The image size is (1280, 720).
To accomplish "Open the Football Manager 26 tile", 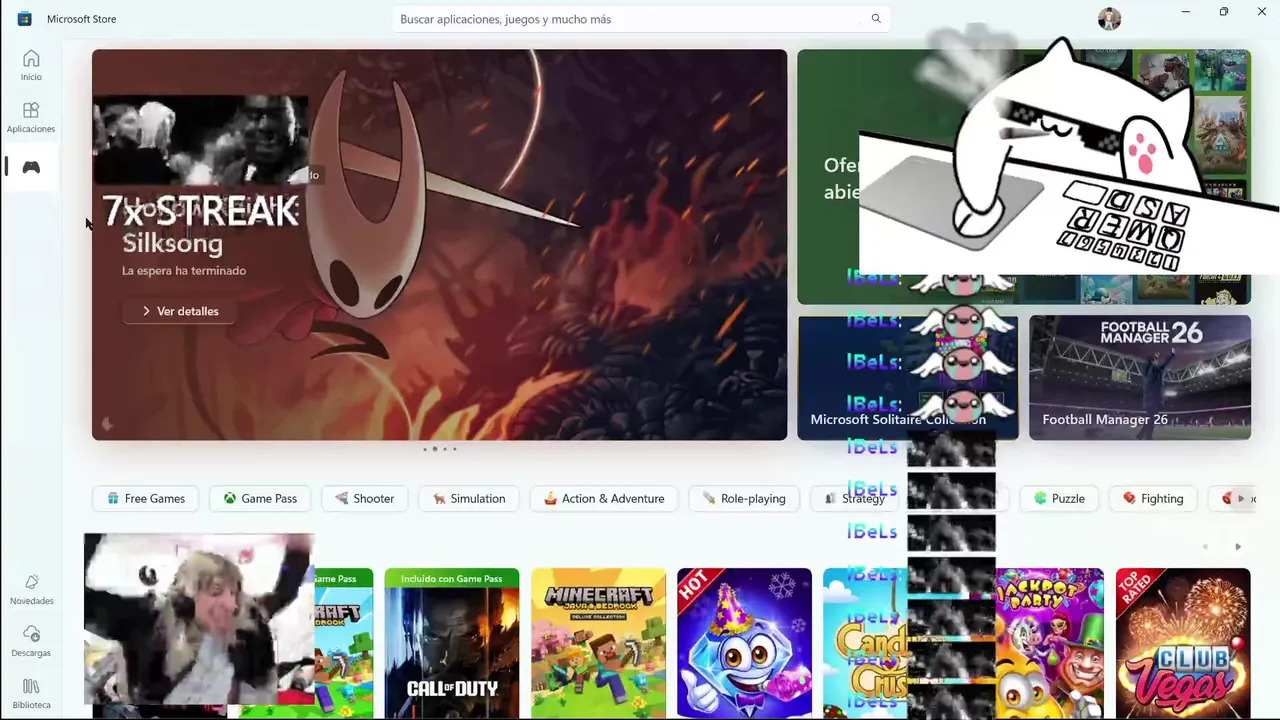I will (x=1140, y=377).
